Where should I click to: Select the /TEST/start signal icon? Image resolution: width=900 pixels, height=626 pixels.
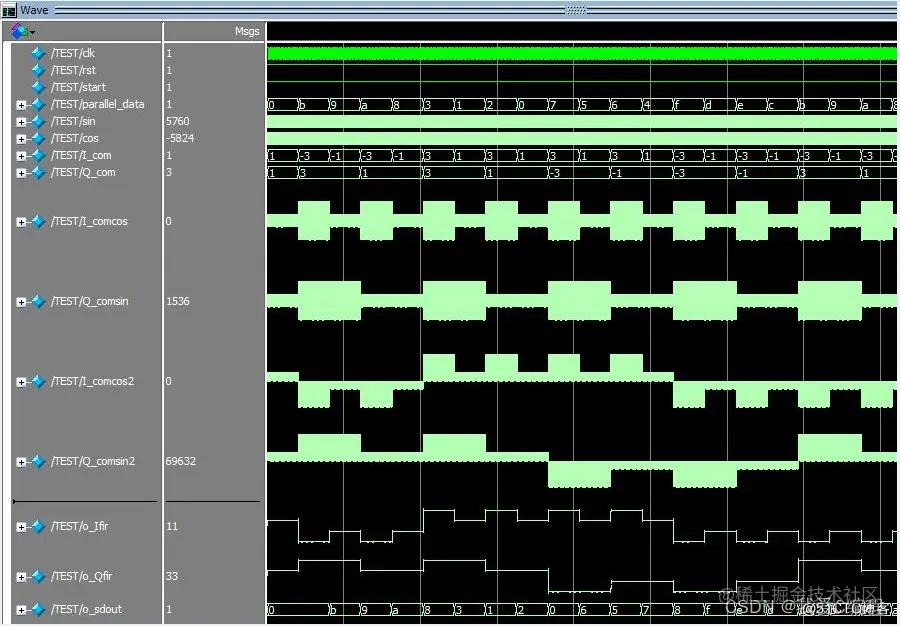pyautogui.click(x=38, y=87)
